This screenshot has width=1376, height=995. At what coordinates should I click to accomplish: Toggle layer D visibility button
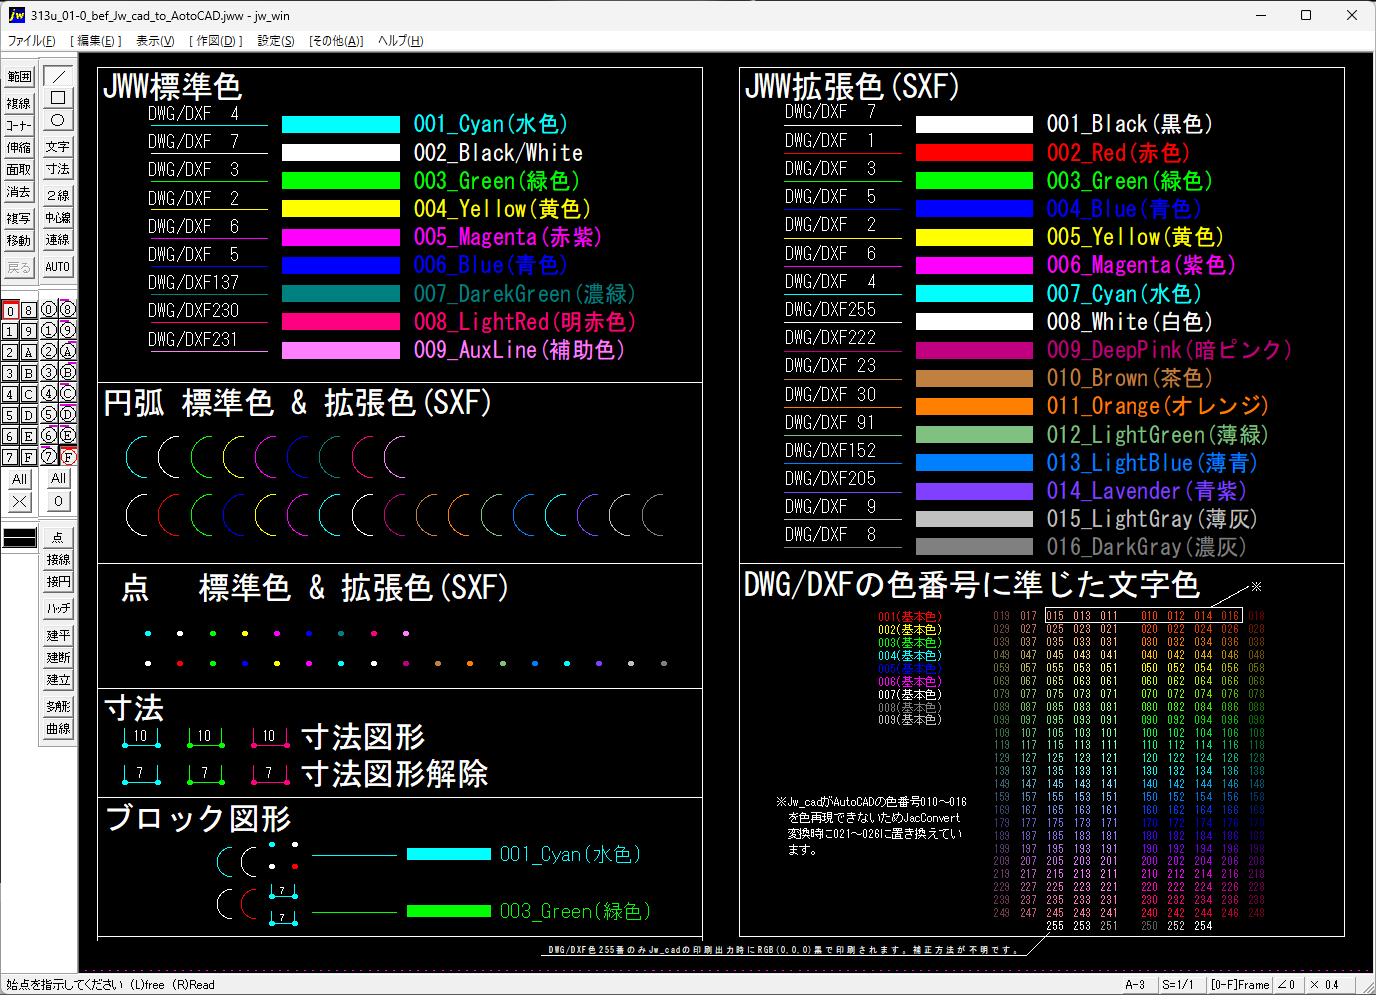point(29,415)
